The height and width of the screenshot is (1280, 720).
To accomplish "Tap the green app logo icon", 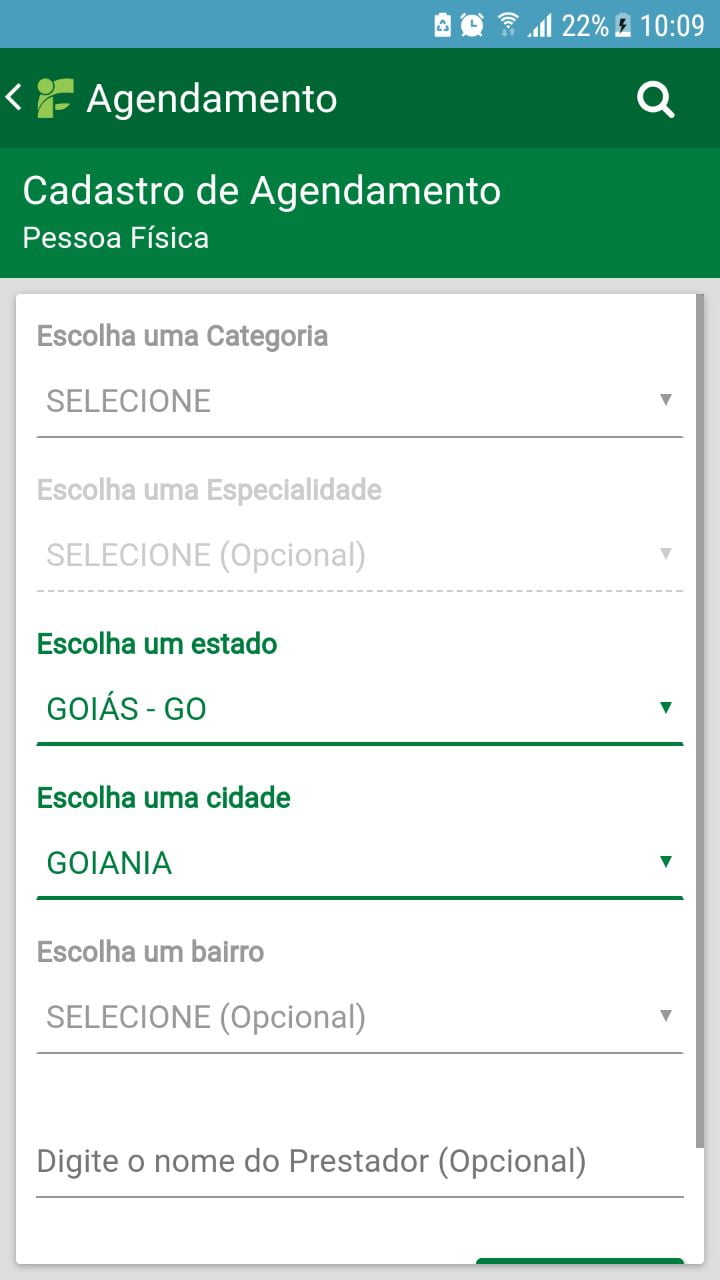I will pyautogui.click(x=55, y=98).
